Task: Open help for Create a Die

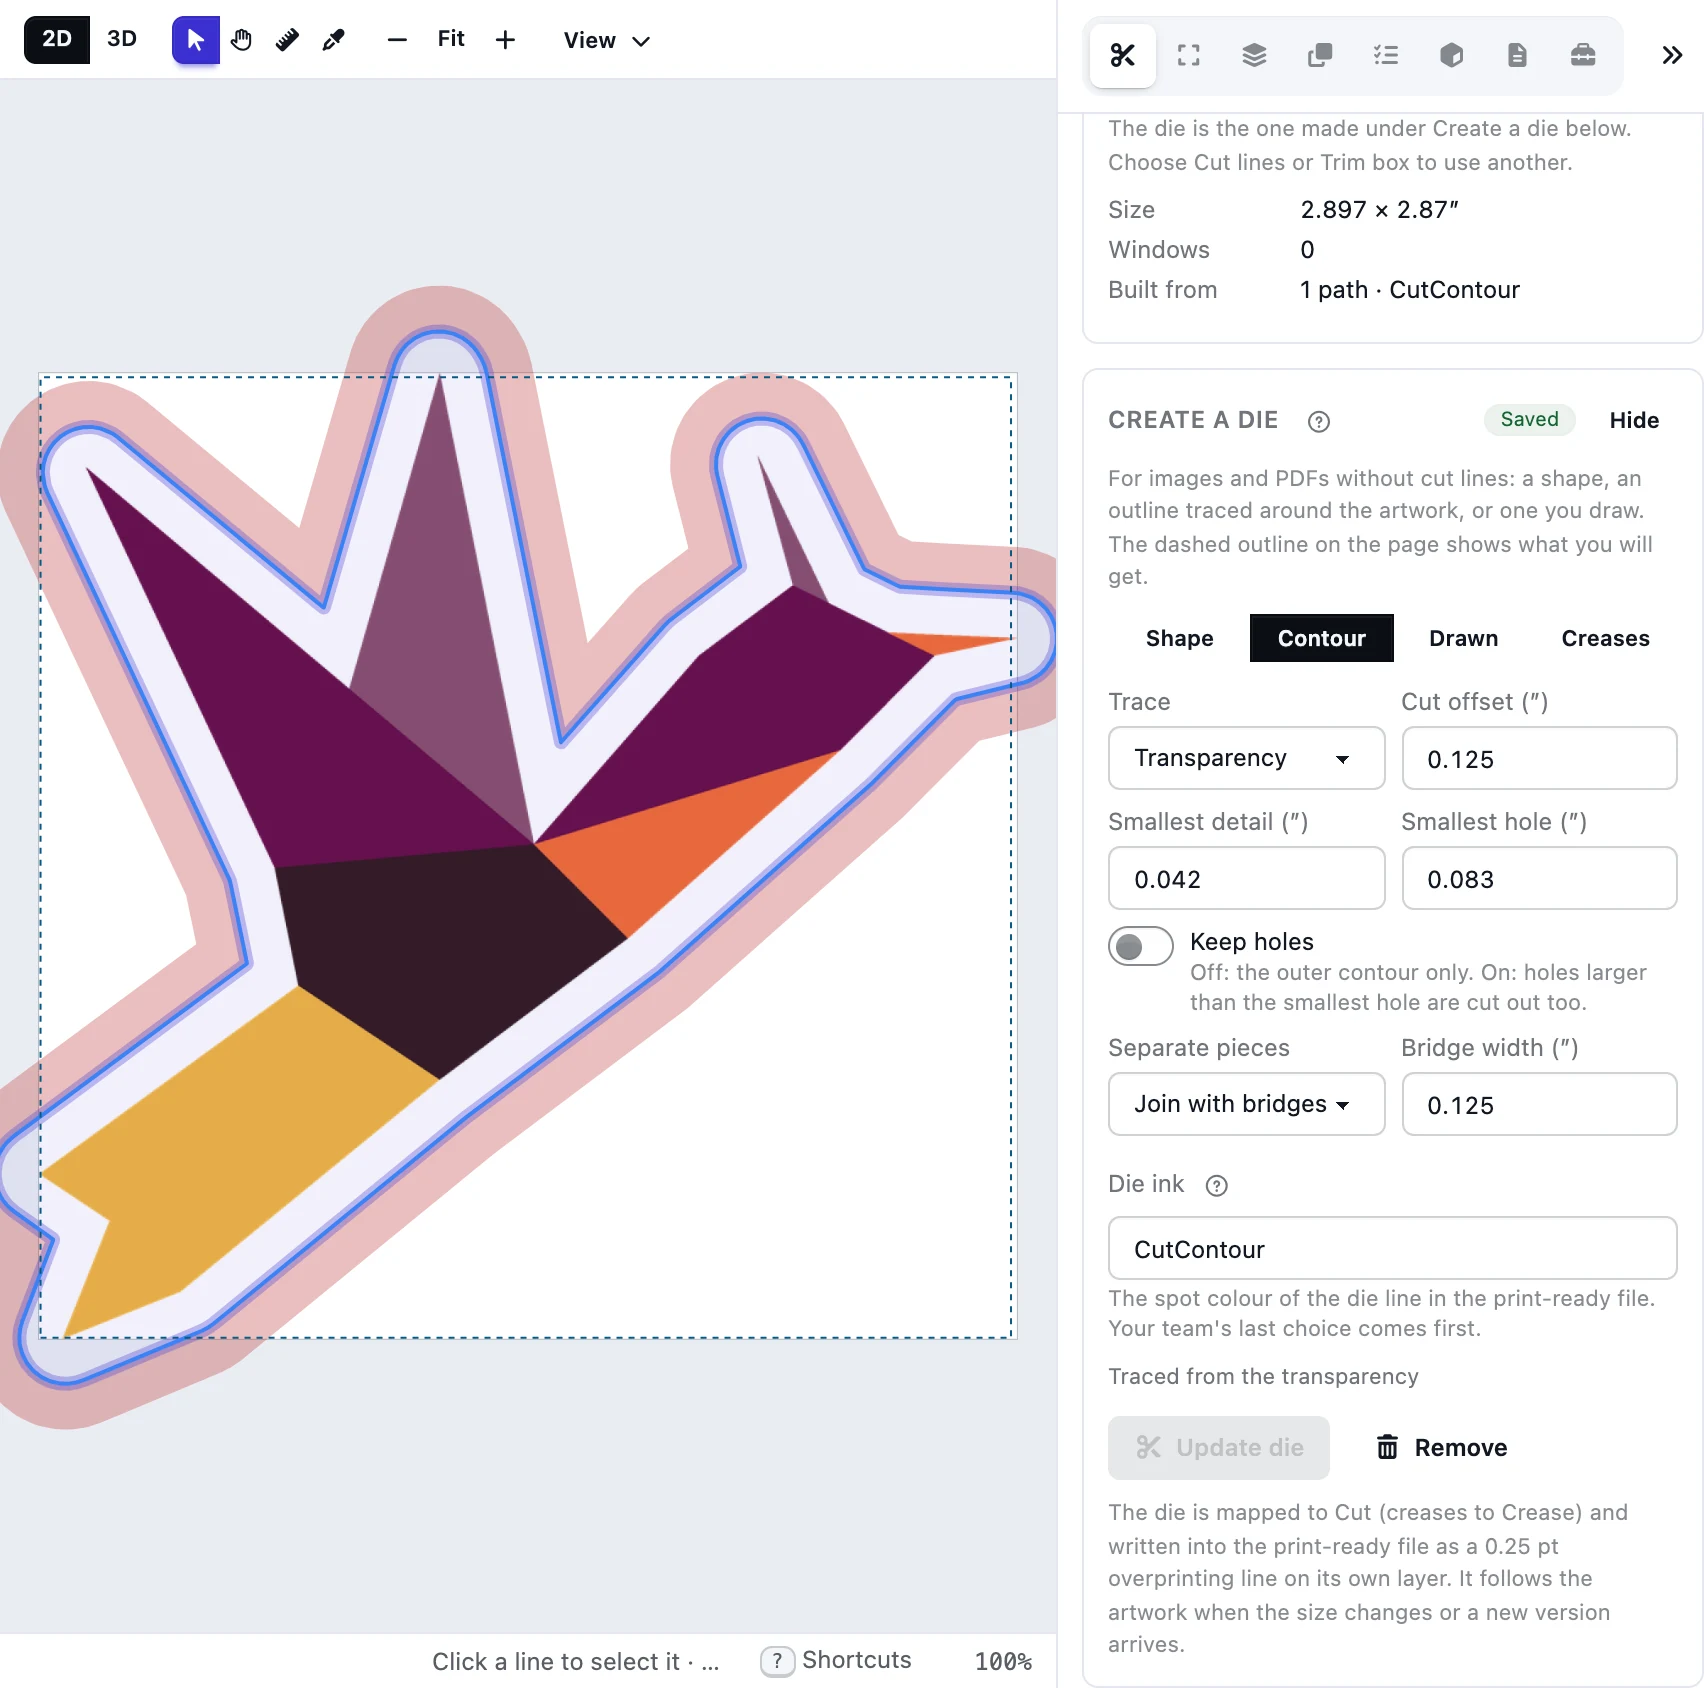Action: (1319, 422)
